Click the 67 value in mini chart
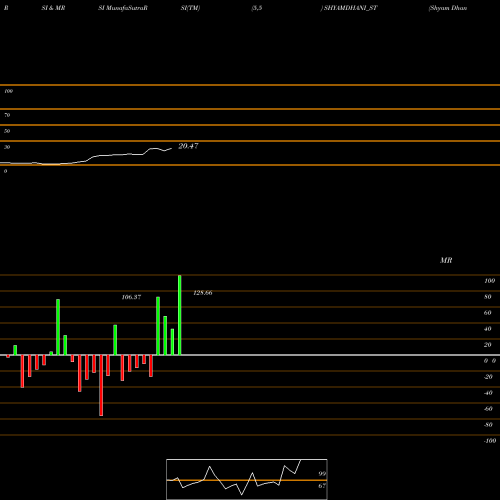This screenshot has width=500, height=500. click(322, 486)
